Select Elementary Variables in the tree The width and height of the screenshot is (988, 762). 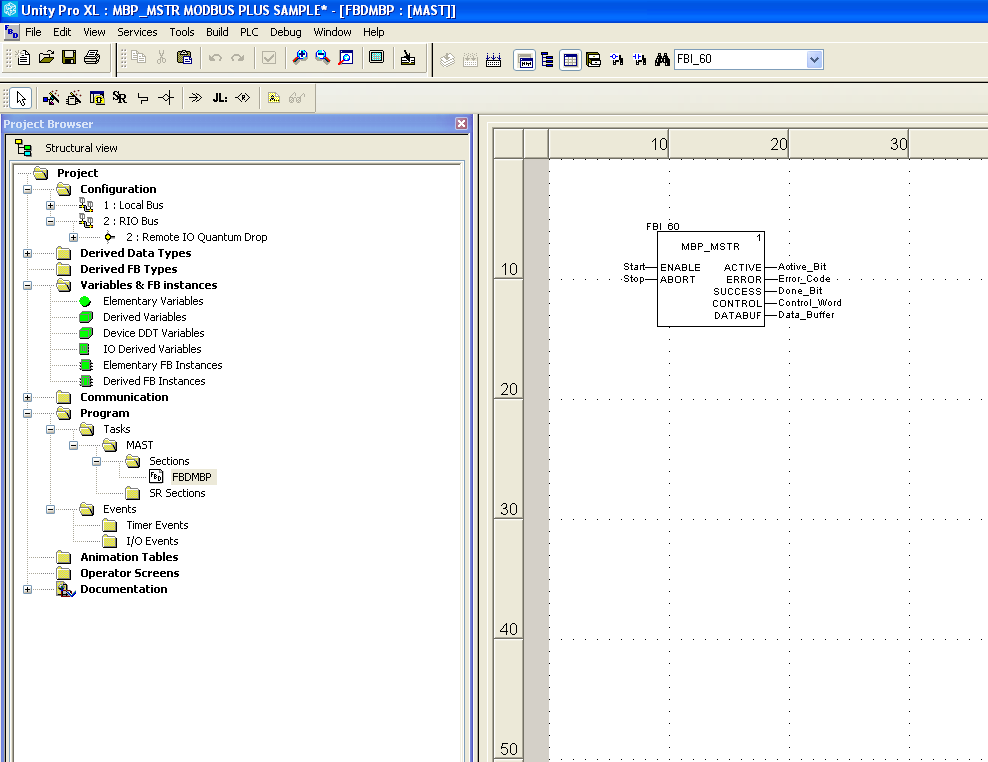click(x=153, y=301)
